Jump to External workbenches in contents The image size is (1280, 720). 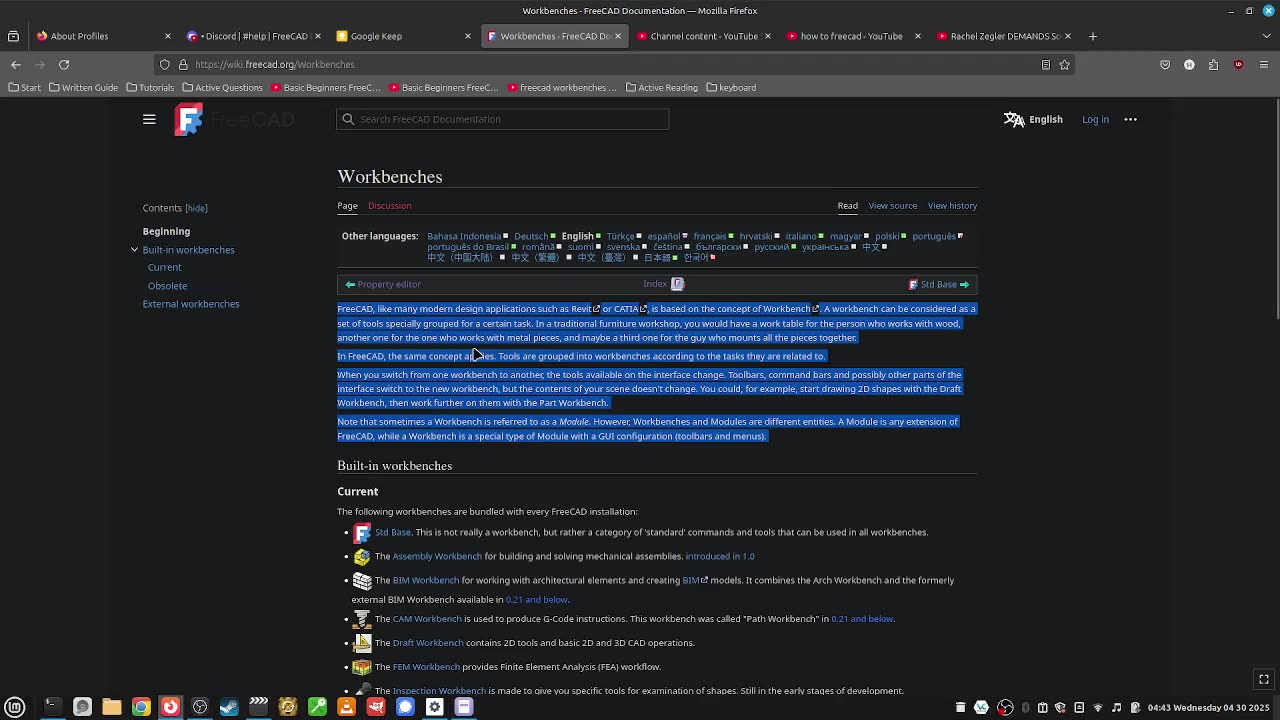pyautogui.click(x=191, y=304)
